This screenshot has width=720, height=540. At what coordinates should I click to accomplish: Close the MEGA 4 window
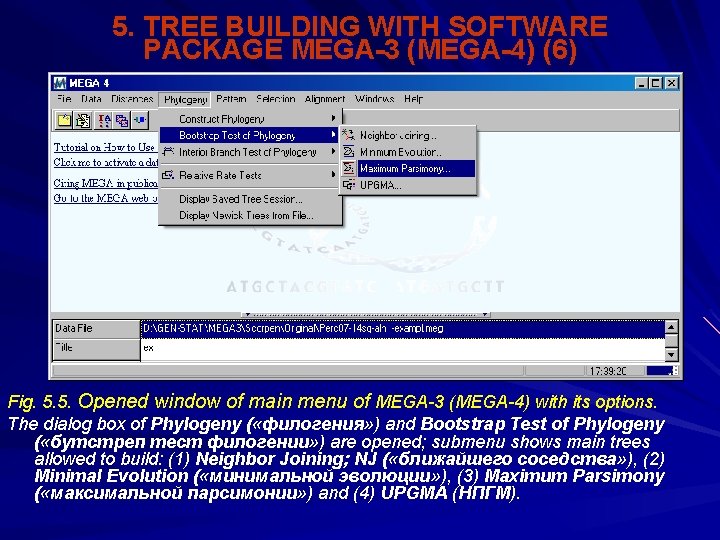click(672, 83)
